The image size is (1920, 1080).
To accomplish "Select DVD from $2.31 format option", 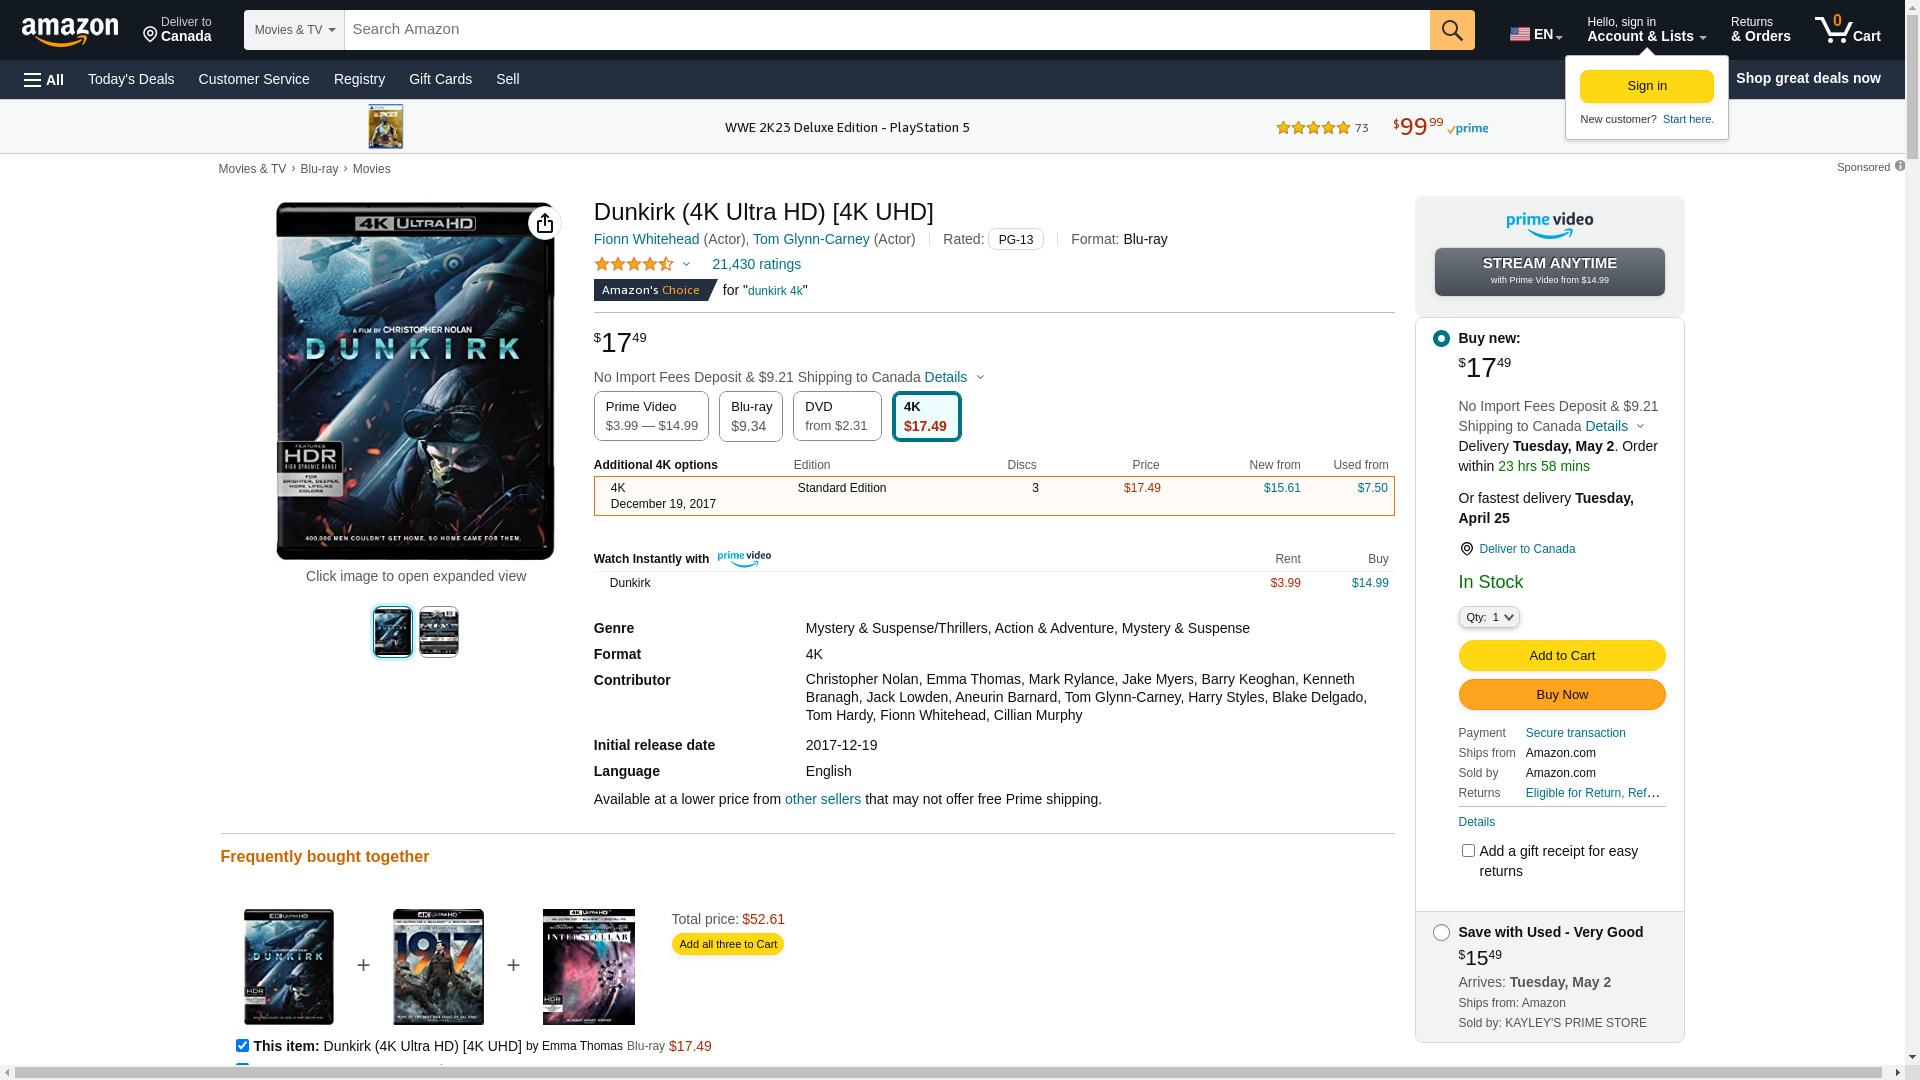I will point(837,416).
